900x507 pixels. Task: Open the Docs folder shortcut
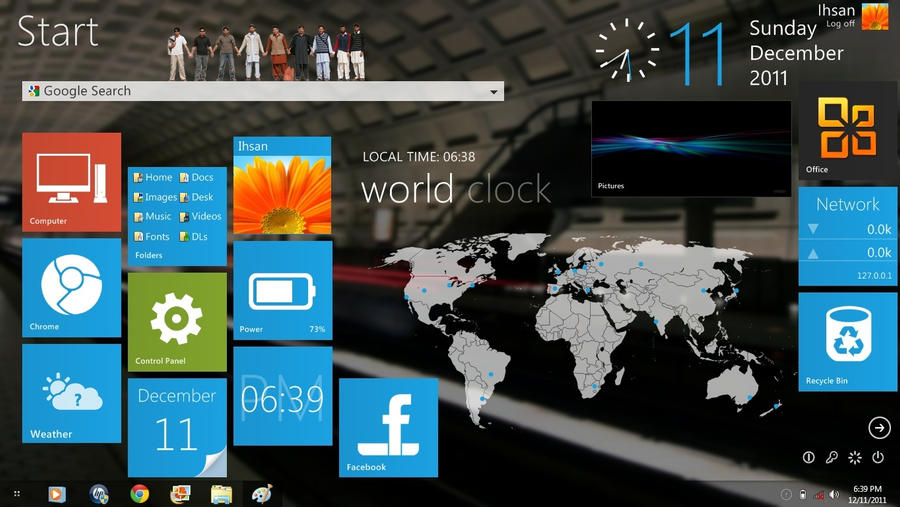click(197, 177)
